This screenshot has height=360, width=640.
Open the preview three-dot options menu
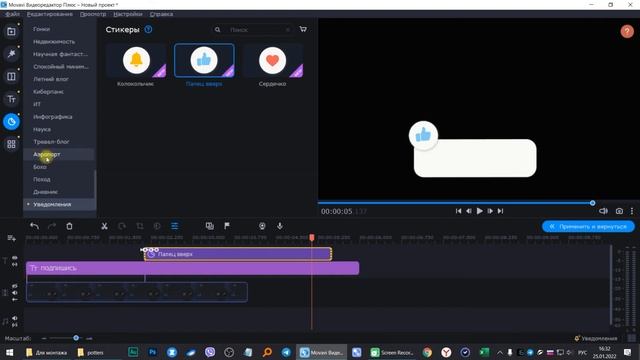632,211
